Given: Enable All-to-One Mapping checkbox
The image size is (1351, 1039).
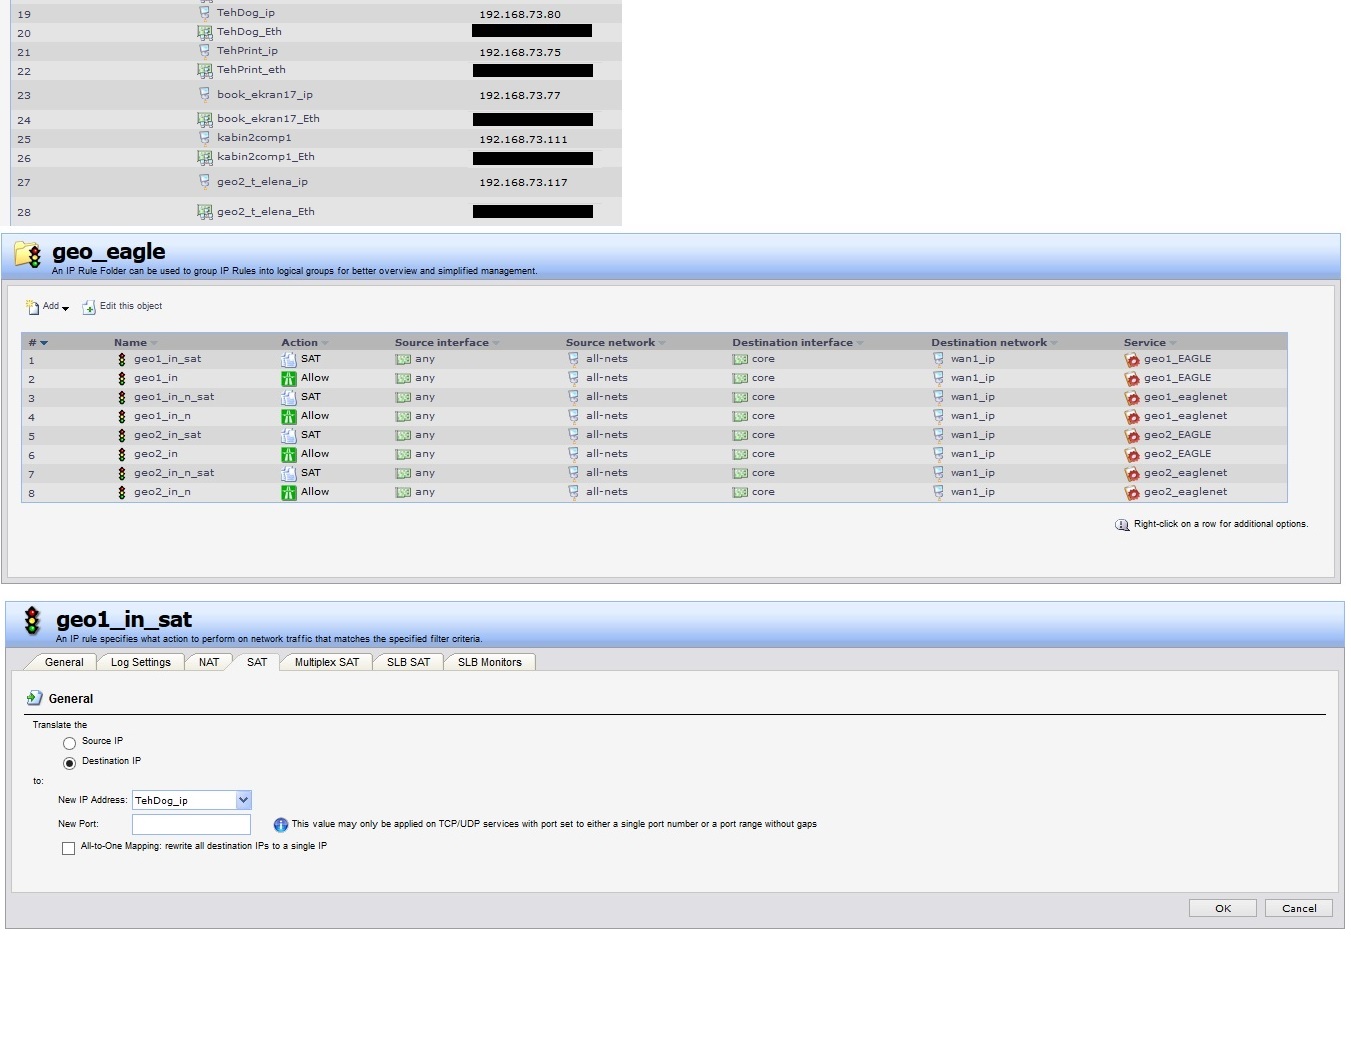Looking at the screenshot, I should [68, 848].
